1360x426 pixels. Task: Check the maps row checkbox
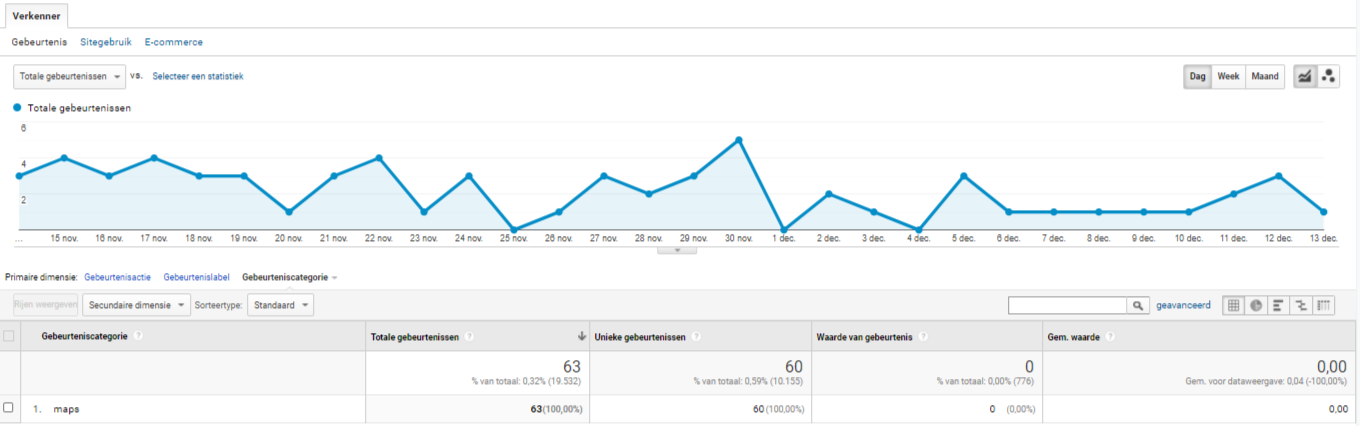[x=9, y=408]
